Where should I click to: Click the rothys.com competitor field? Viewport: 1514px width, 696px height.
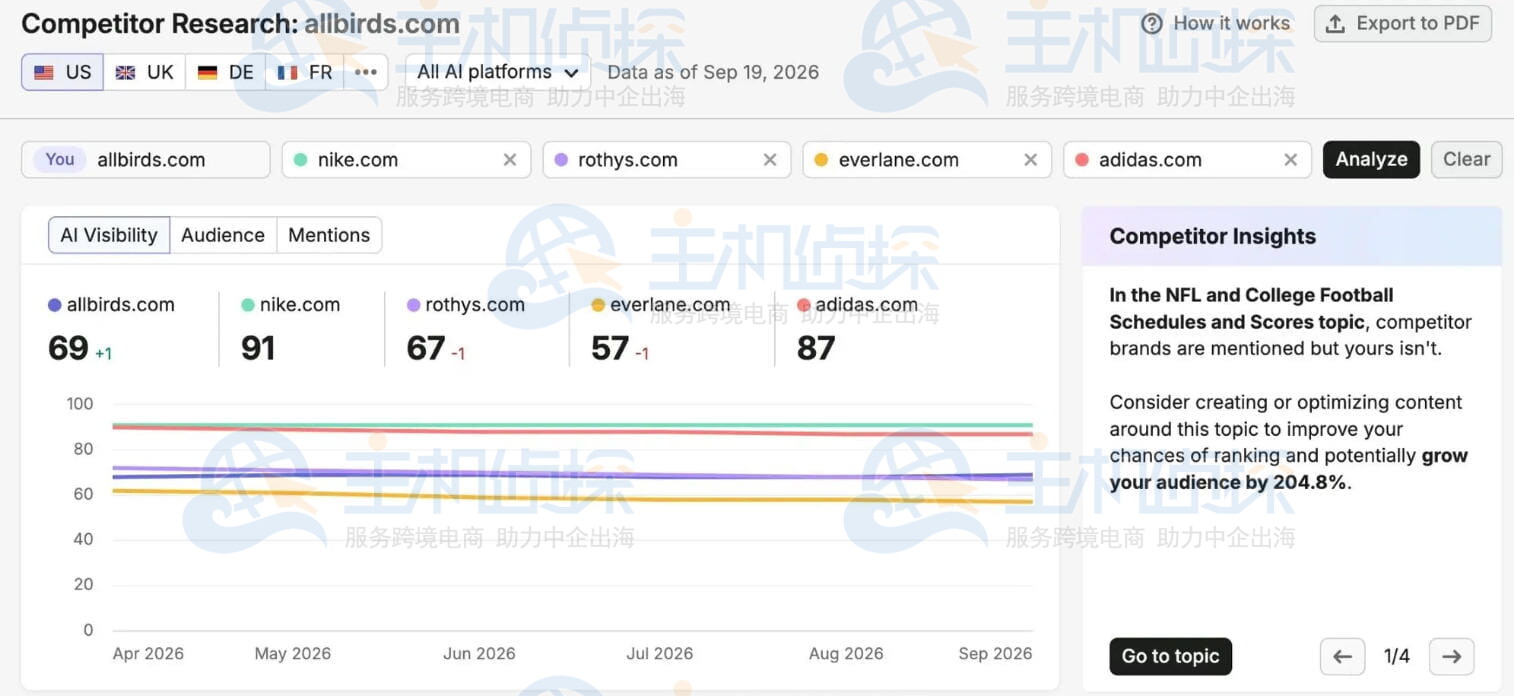(667, 160)
